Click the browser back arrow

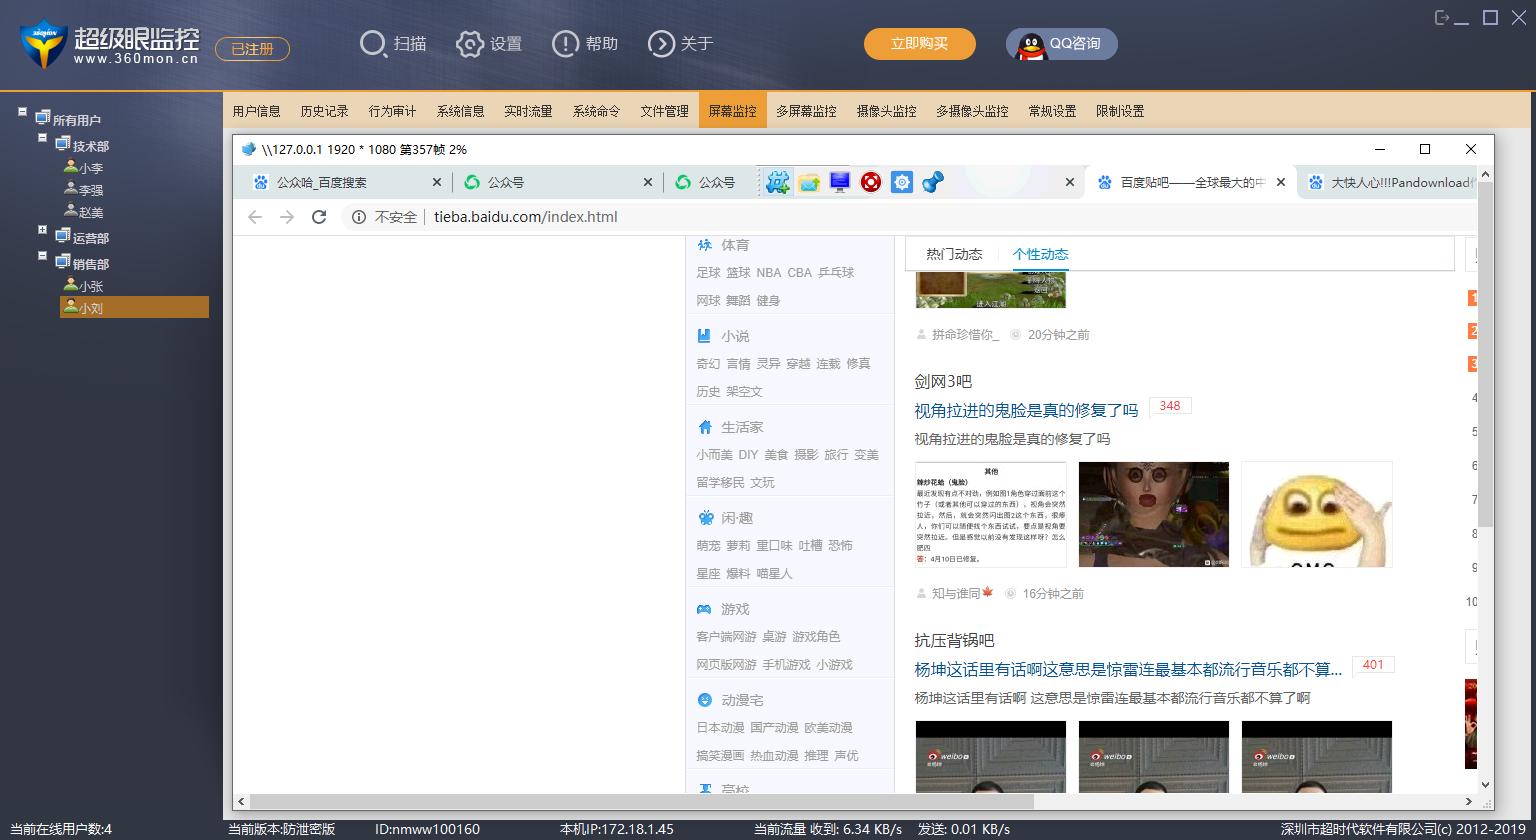[255, 216]
